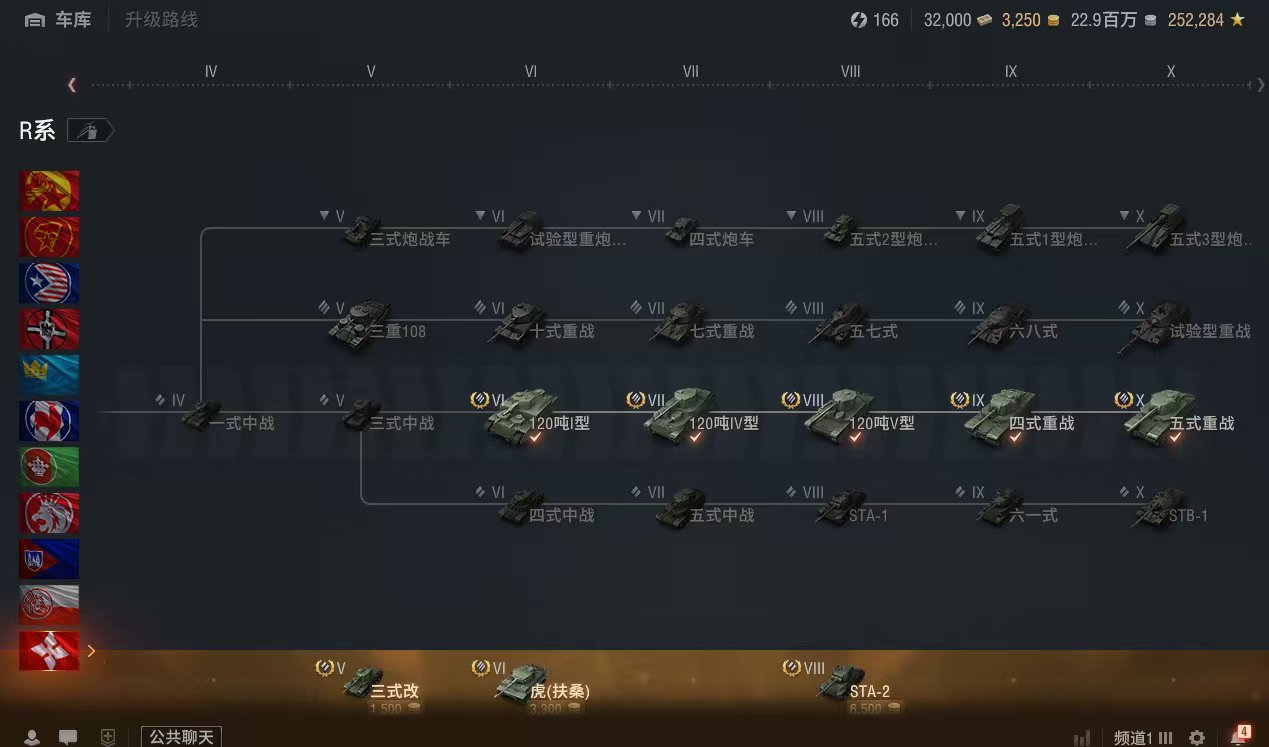This screenshot has width=1269, height=747.
Task: Toggle the checkmark under 120吨I型
Action: tap(536, 437)
